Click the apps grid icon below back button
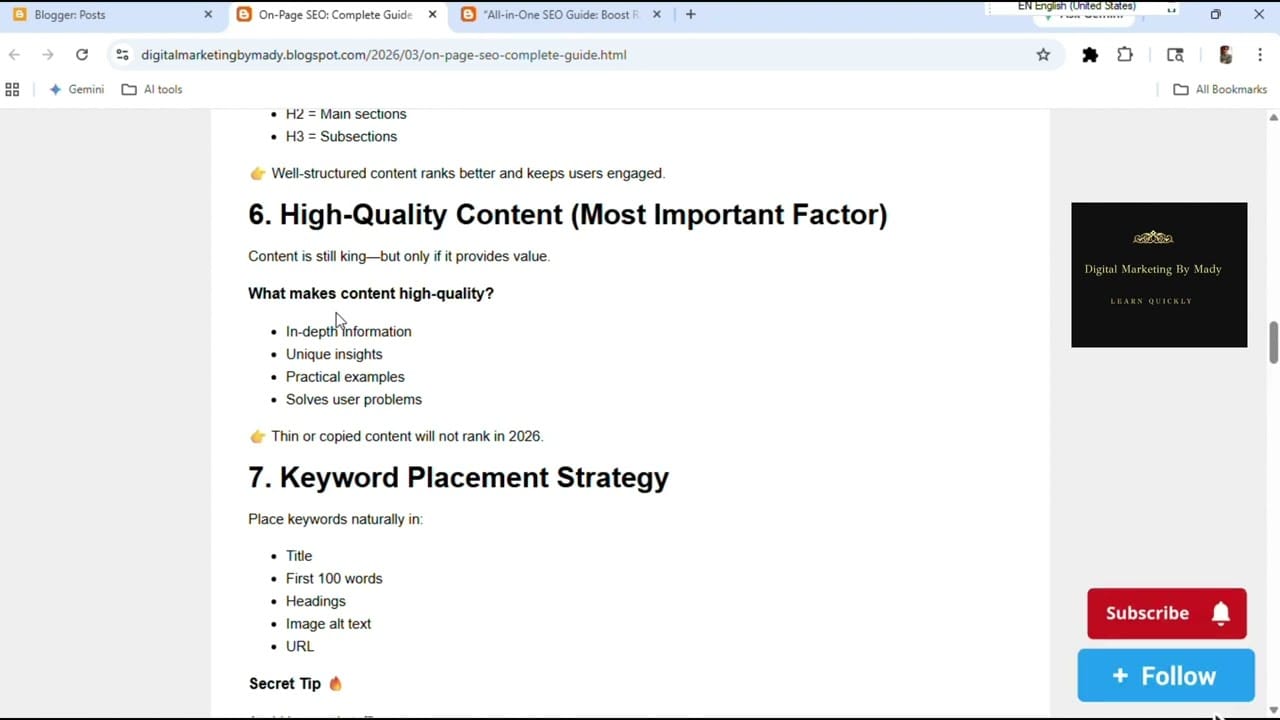 [12, 89]
